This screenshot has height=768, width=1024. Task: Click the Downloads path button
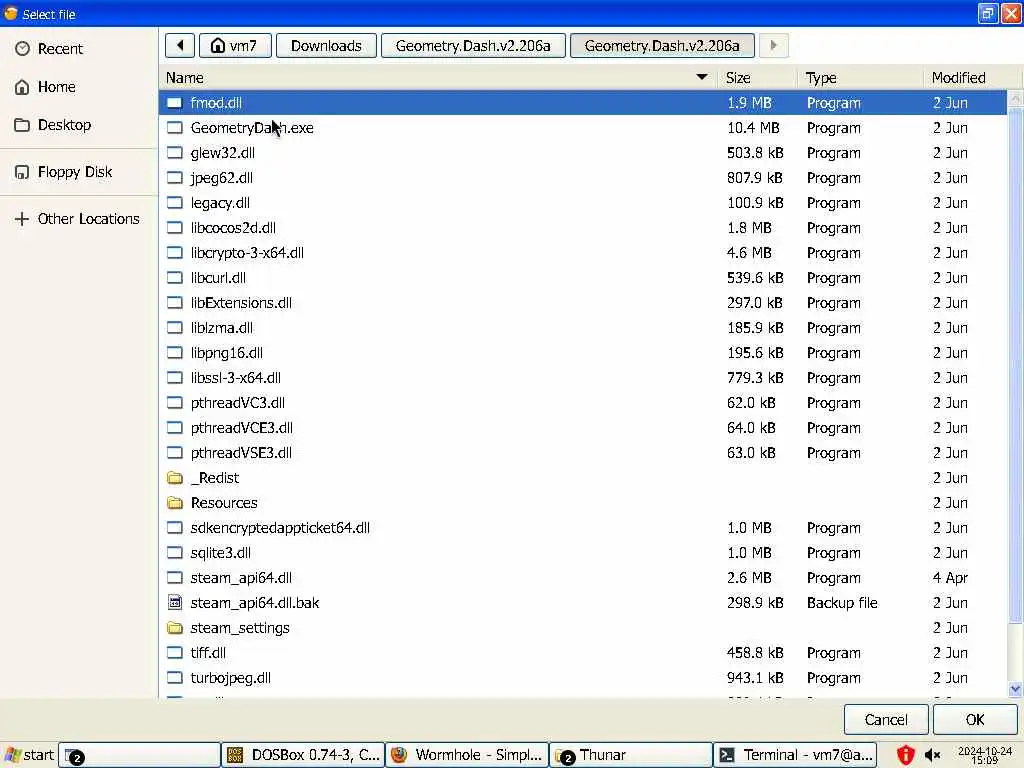[x=326, y=46]
